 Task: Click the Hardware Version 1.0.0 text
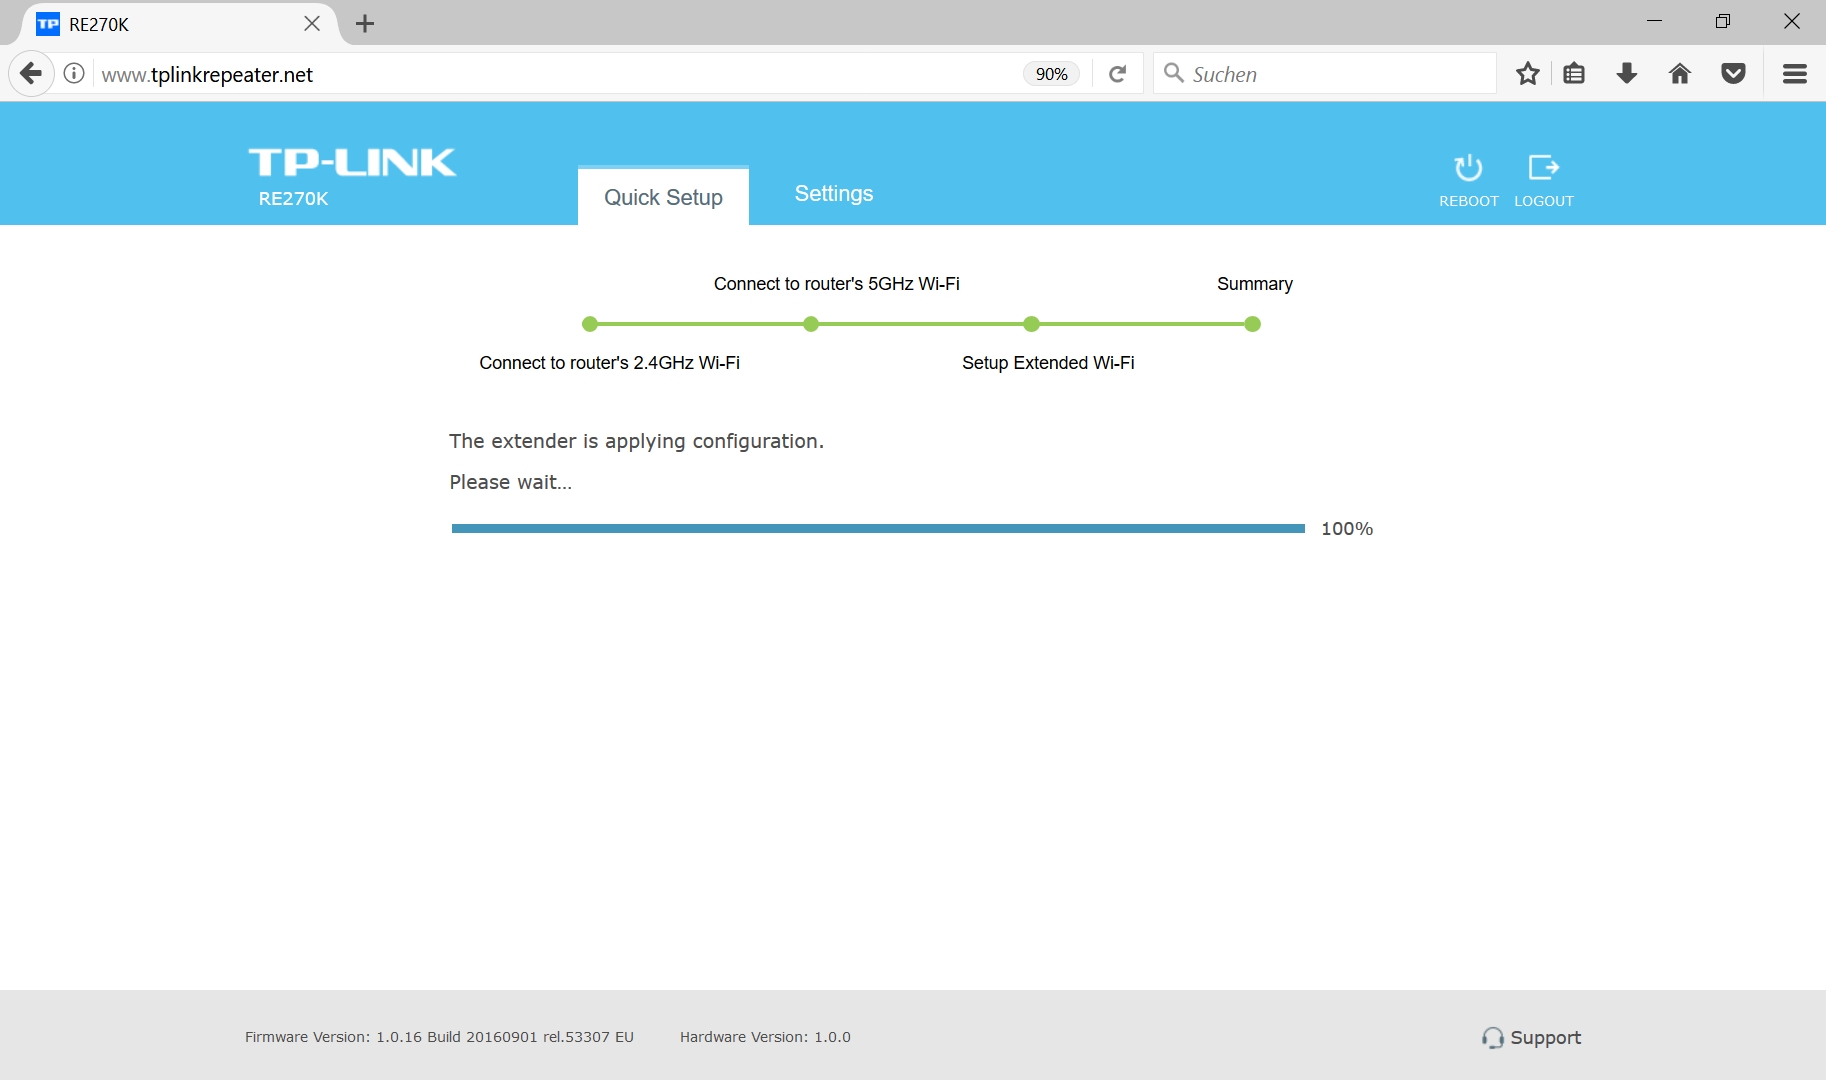point(765,1037)
